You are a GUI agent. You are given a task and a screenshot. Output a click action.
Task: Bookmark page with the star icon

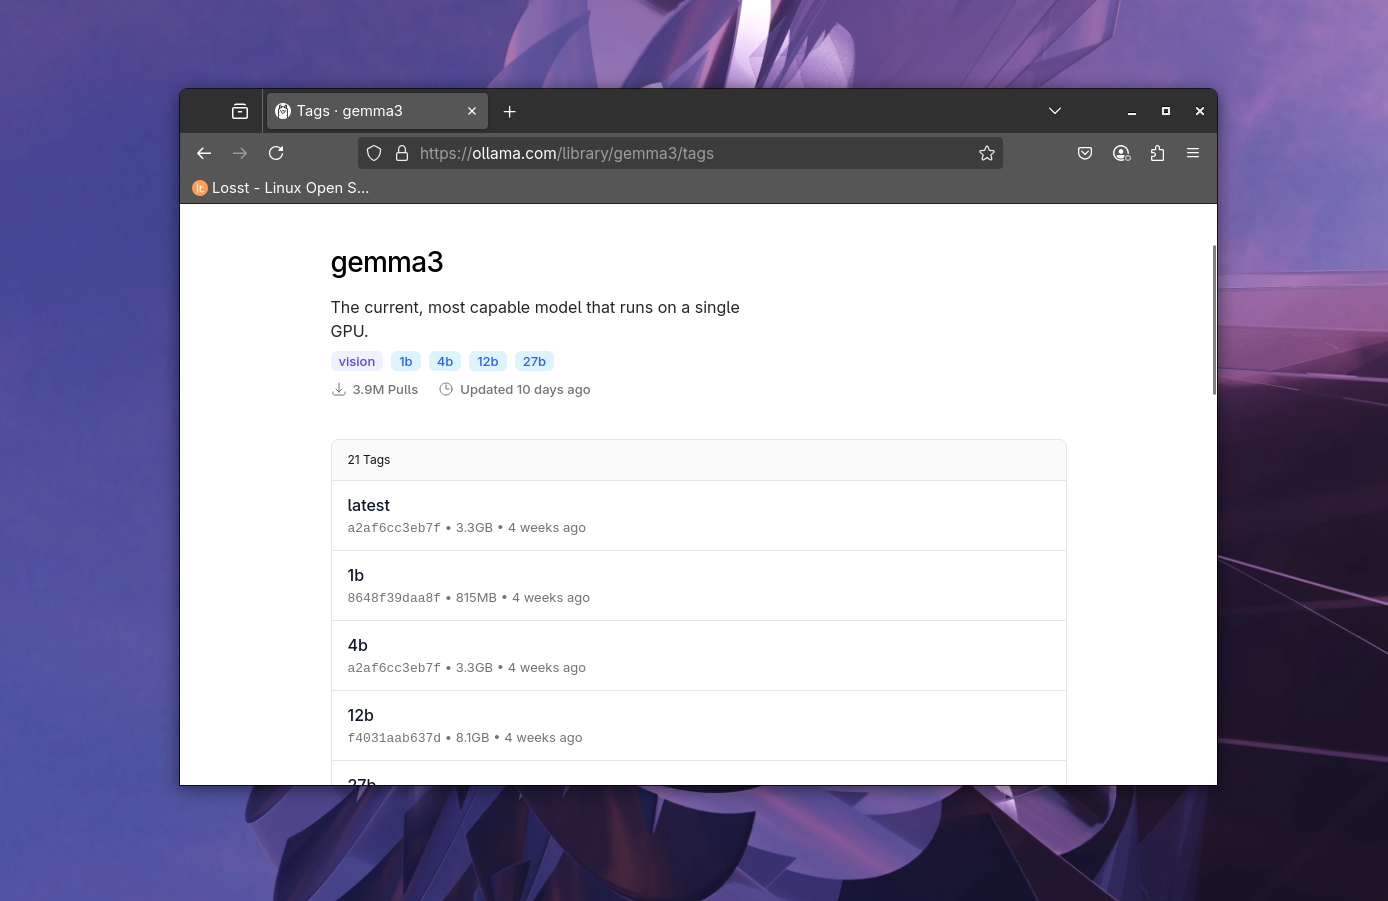pyautogui.click(x=986, y=153)
